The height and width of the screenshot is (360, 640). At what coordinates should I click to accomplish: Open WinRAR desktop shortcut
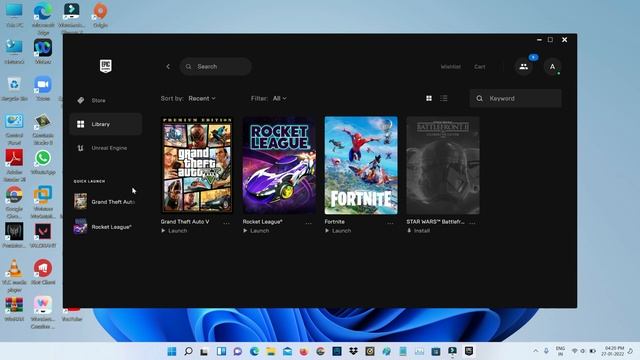[14, 309]
